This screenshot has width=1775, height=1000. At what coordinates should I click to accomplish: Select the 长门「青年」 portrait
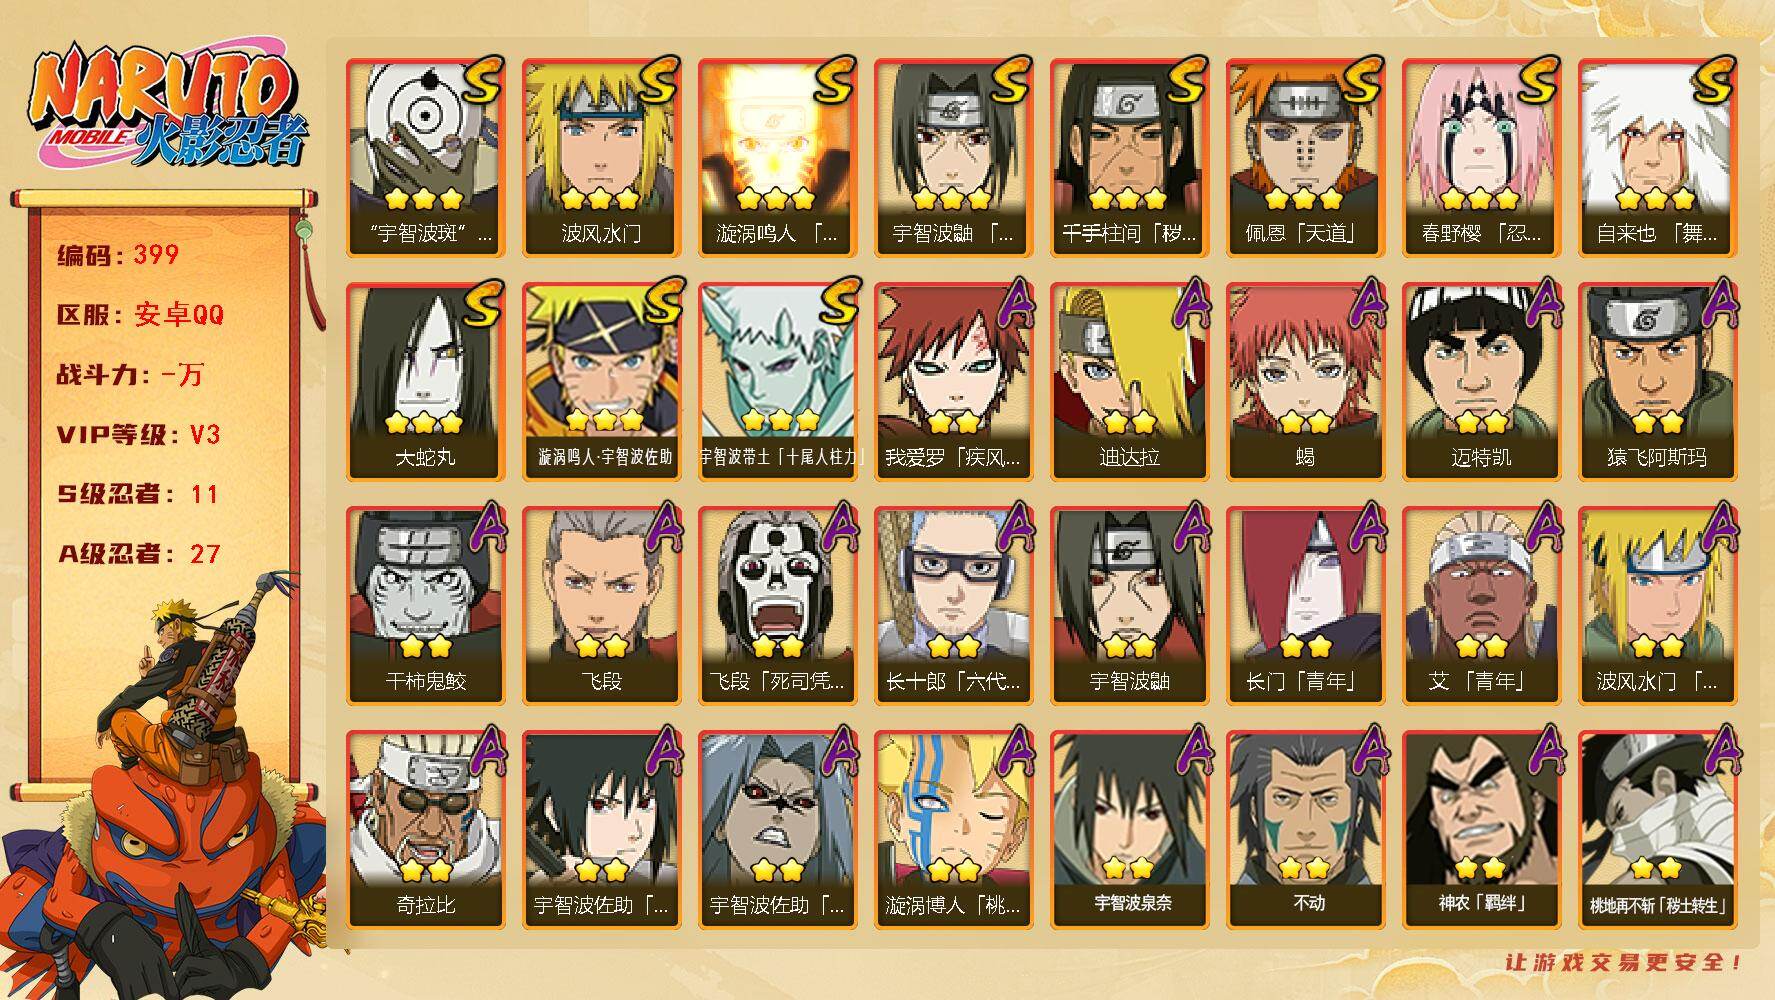(1306, 606)
